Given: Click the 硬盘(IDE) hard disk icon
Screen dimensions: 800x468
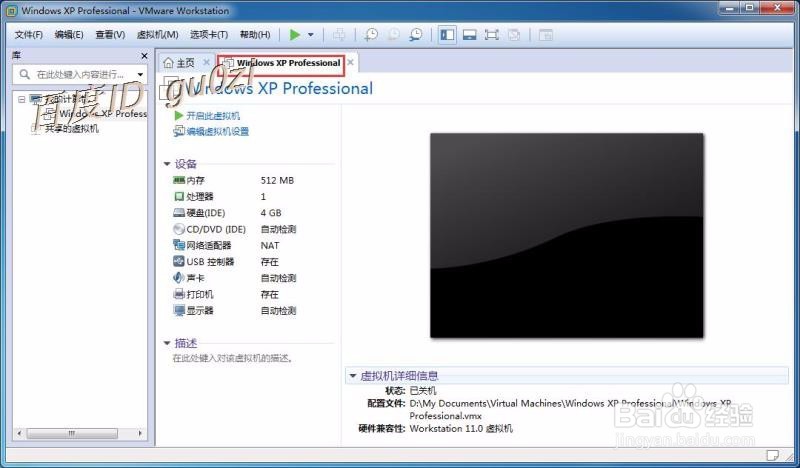Looking at the screenshot, I should click(x=179, y=212).
